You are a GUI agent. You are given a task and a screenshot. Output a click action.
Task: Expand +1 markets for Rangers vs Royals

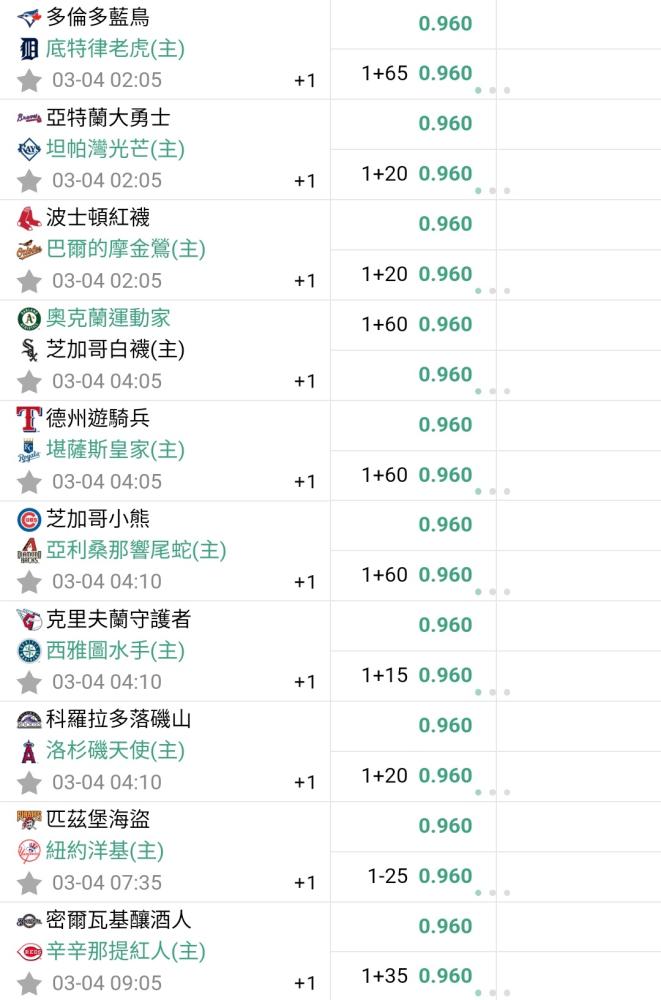(305, 482)
